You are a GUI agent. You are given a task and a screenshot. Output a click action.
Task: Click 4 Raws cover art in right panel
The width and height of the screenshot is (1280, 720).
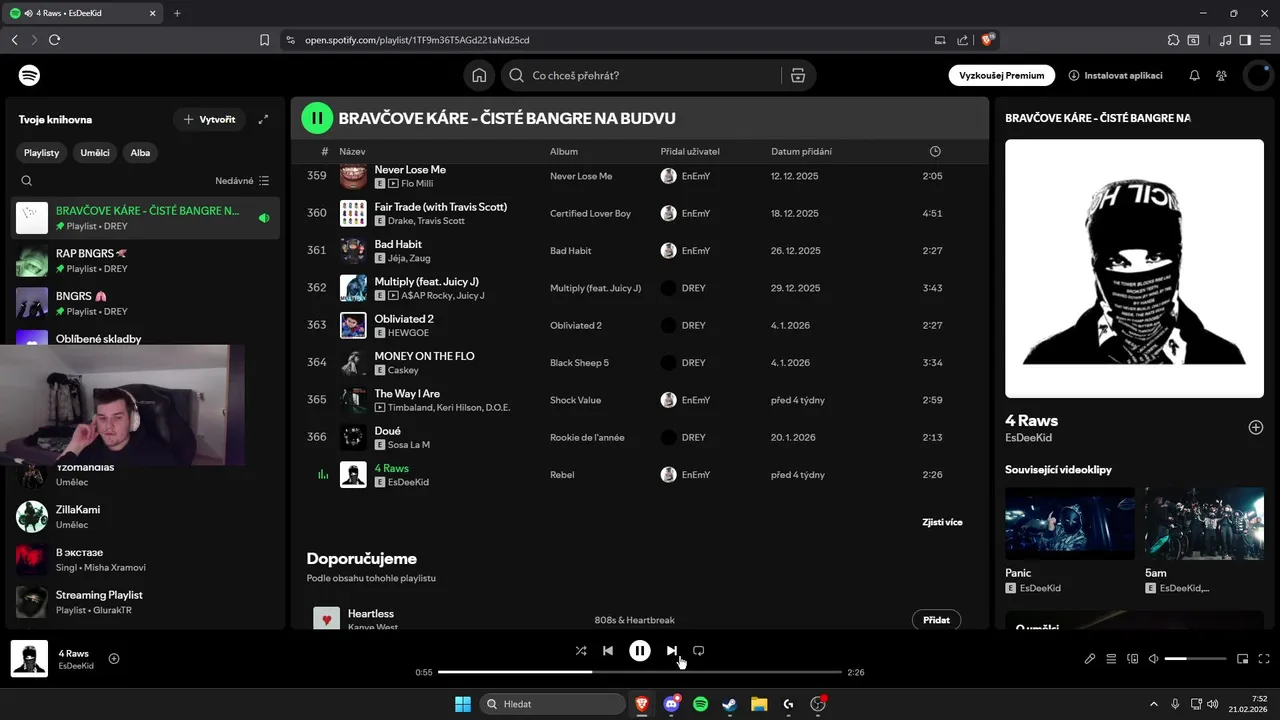coord(1134,268)
